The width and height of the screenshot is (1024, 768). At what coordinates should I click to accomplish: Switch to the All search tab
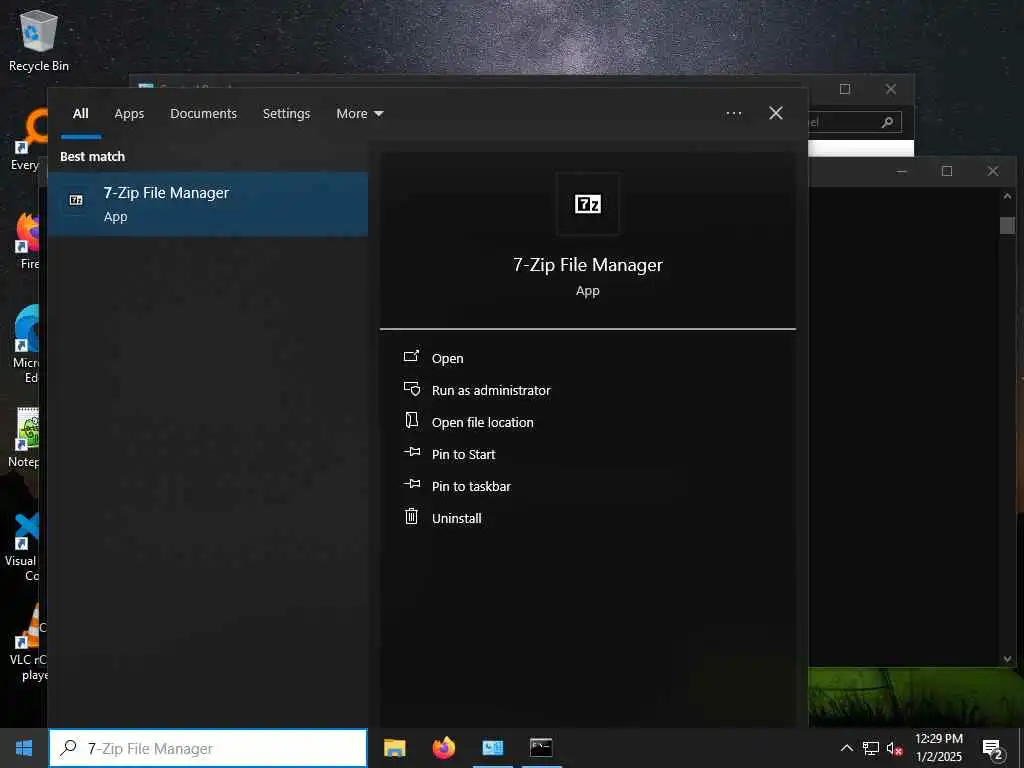tap(80, 114)
